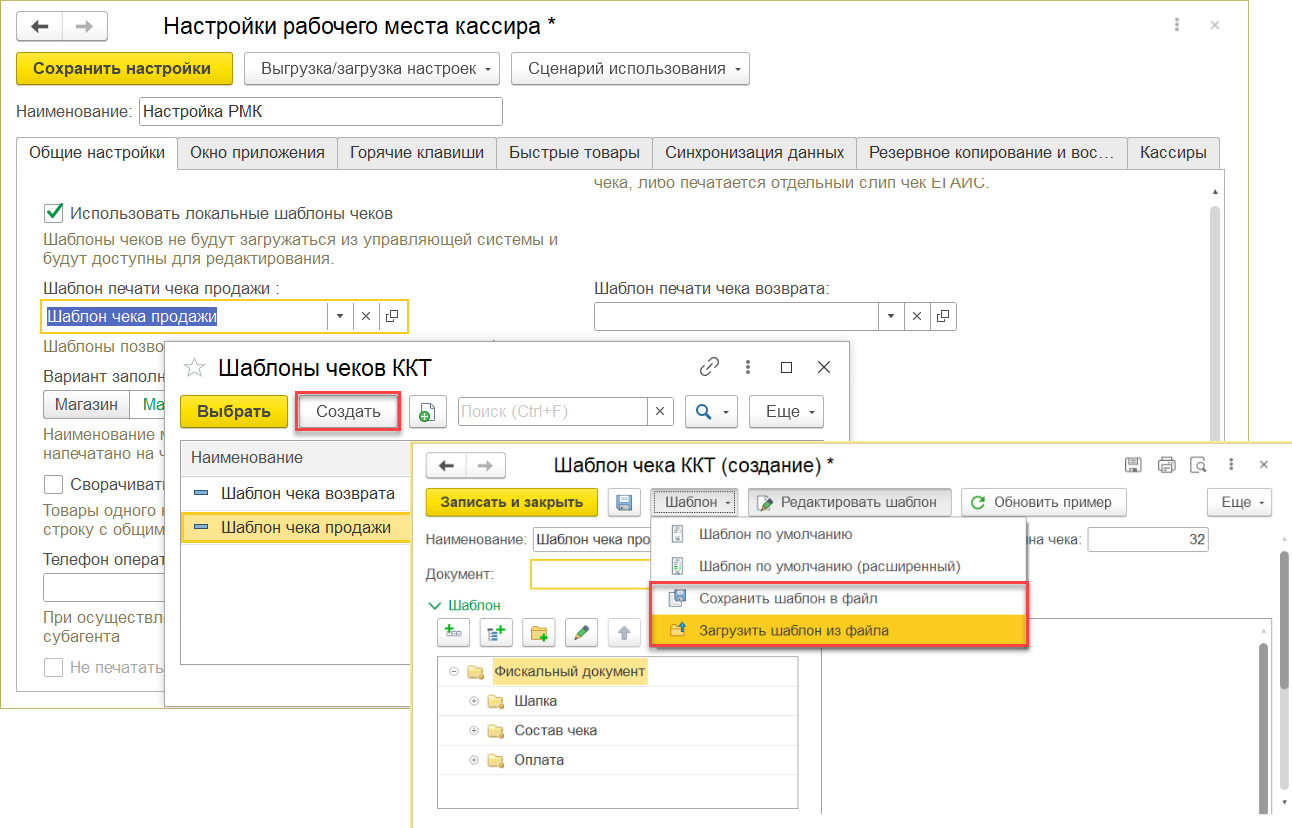1292x828 pixels.
Task: Click the pencil edit icon above the template tree
Action: tap(580, 632)
